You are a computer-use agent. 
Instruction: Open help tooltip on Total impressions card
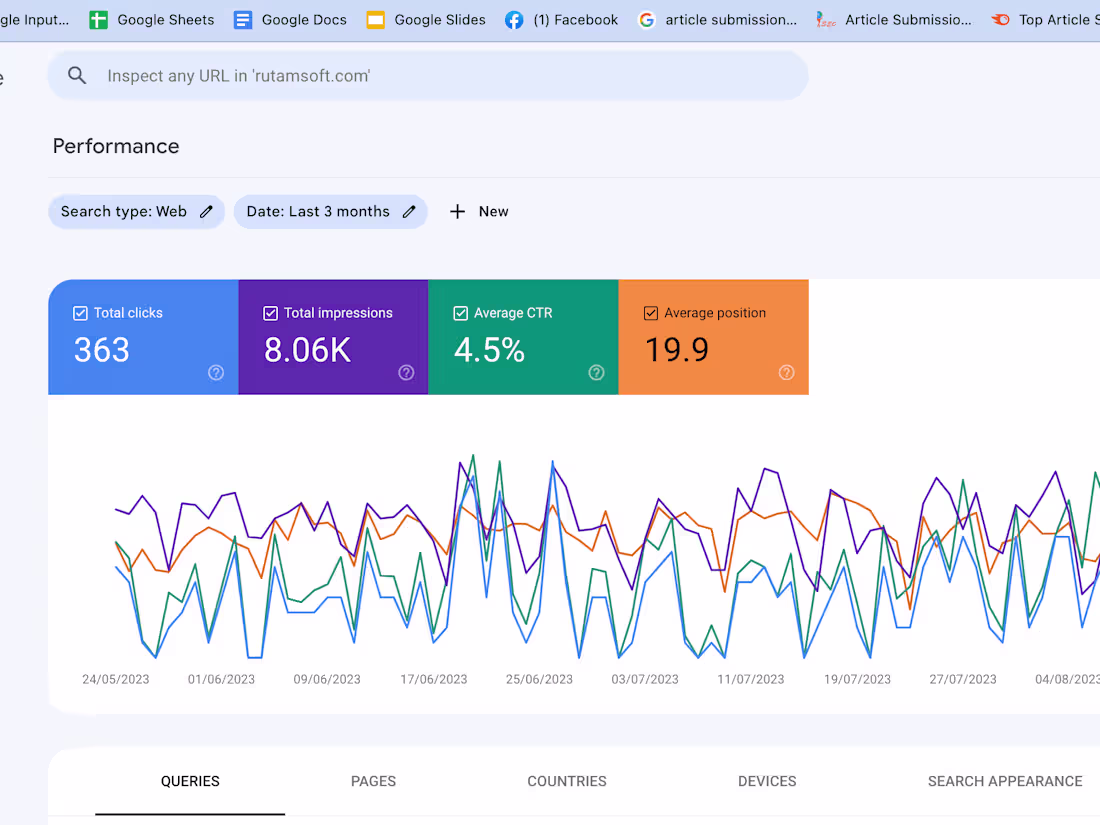pyautogui.click(x=406, y=372)
